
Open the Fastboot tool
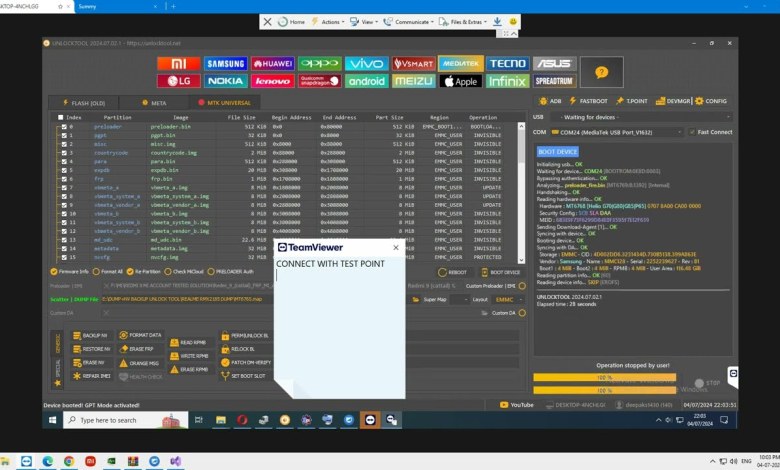click(x=588, y=101)
